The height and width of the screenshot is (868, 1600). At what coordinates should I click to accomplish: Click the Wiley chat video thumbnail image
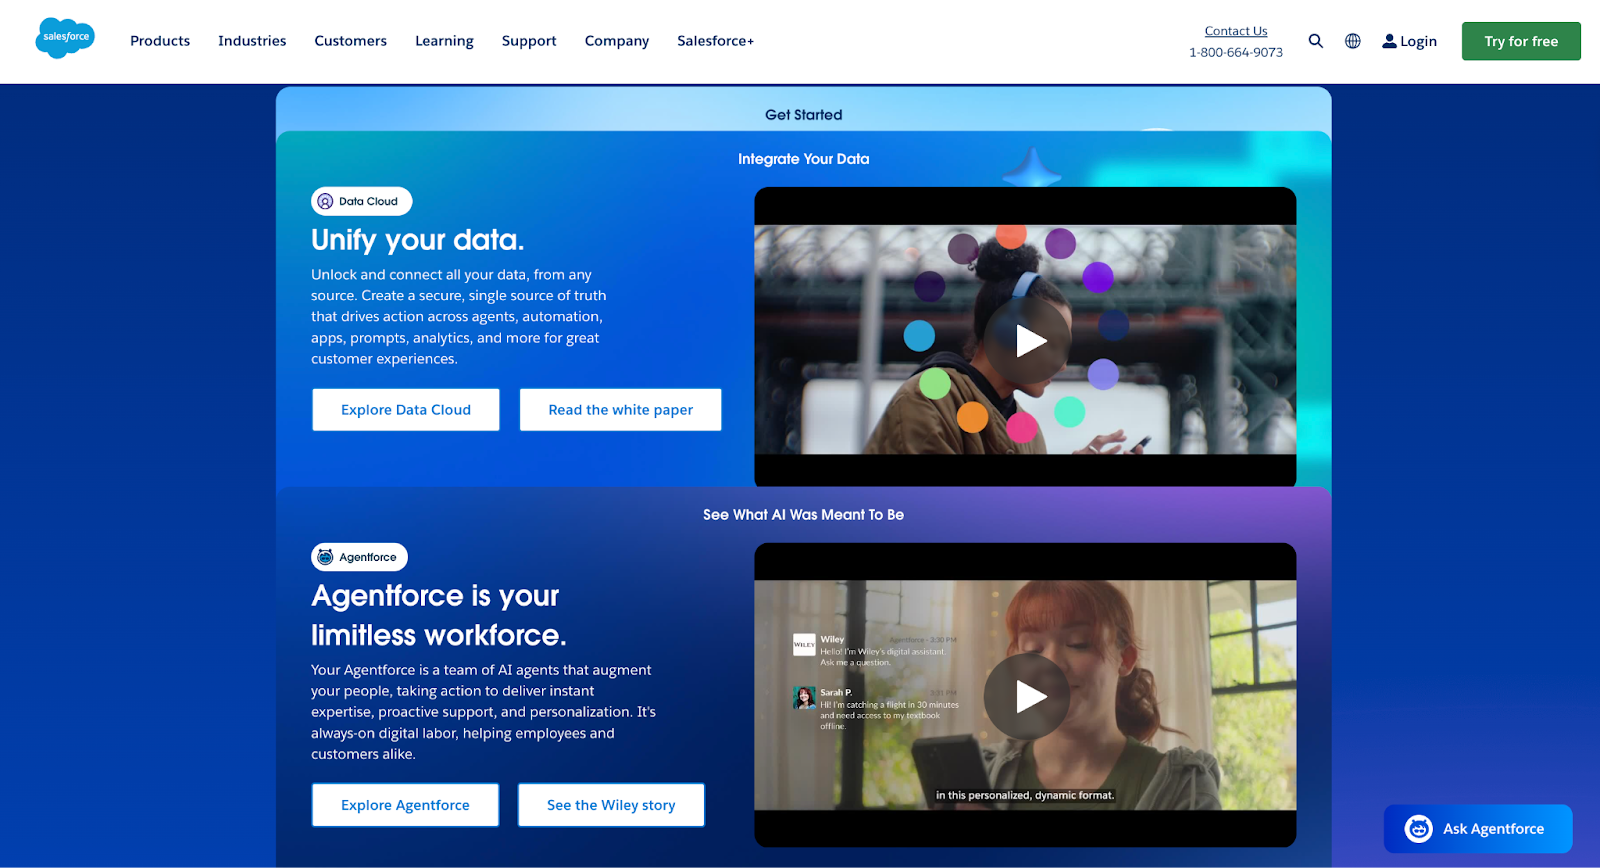pos(1025,695)
